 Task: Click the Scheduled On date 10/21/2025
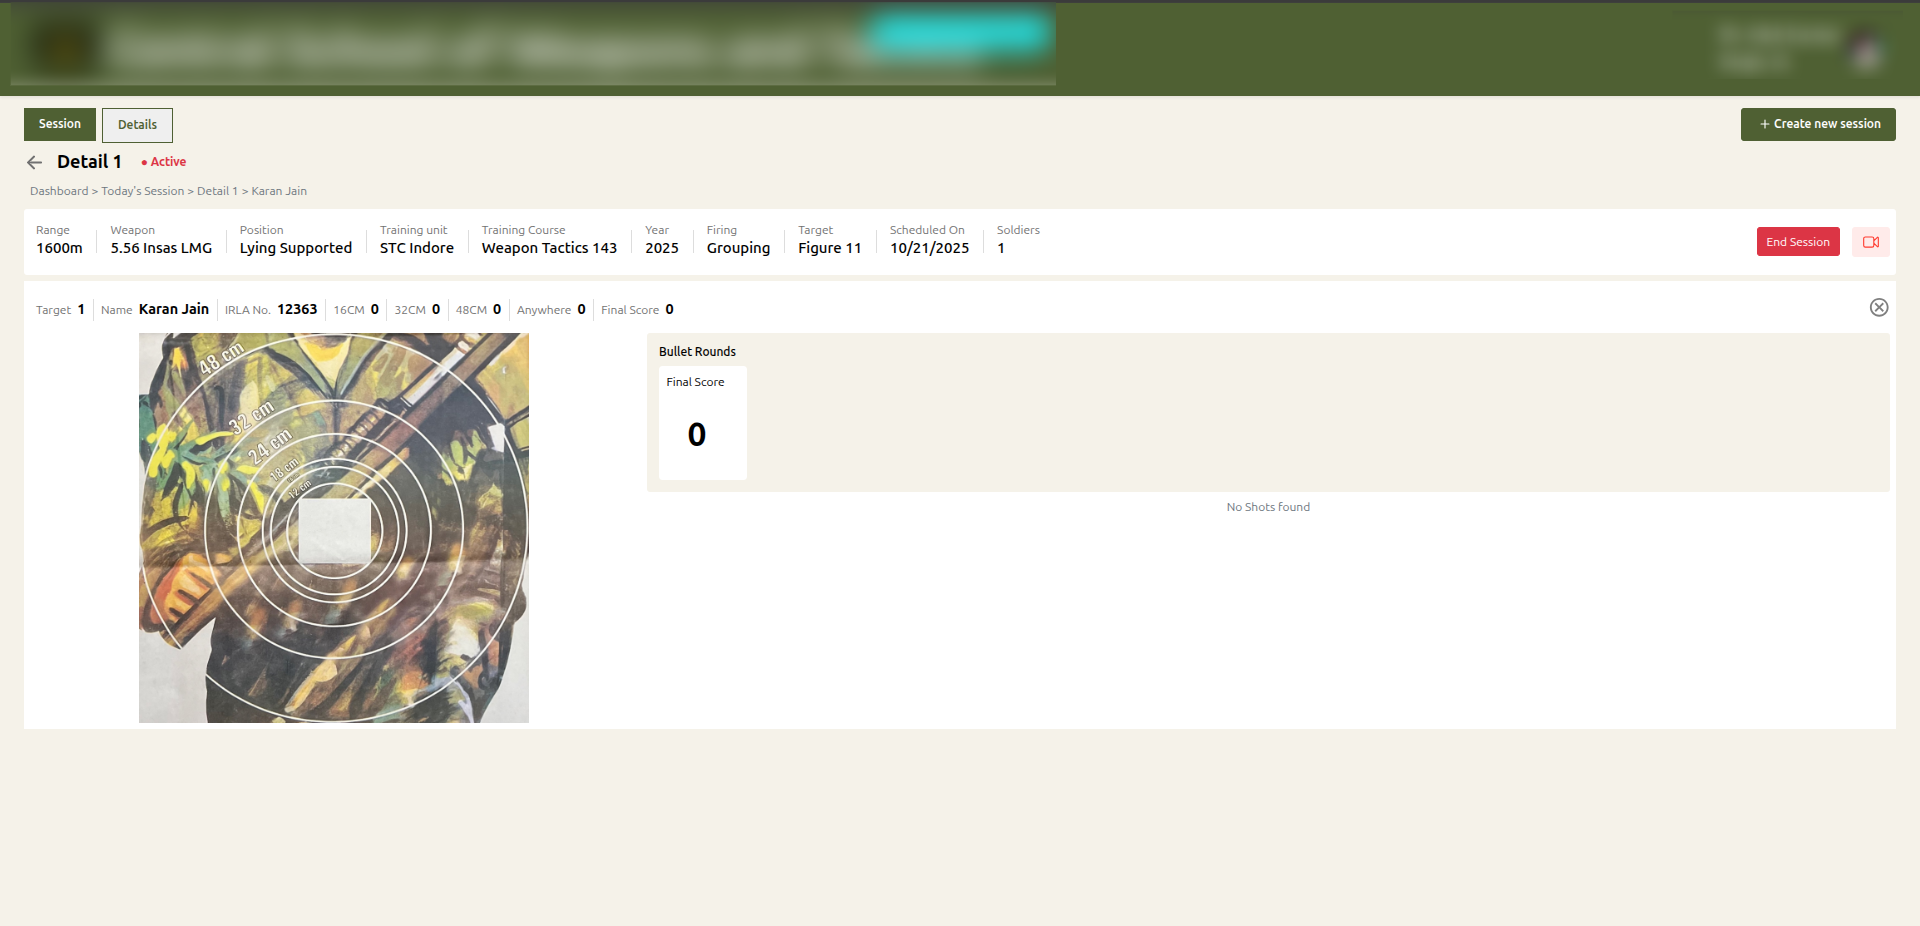tap(929, 248)
